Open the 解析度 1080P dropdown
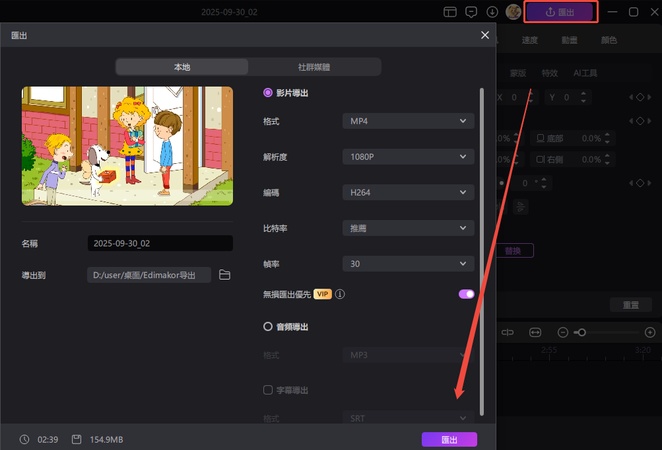 coord(408,157)
